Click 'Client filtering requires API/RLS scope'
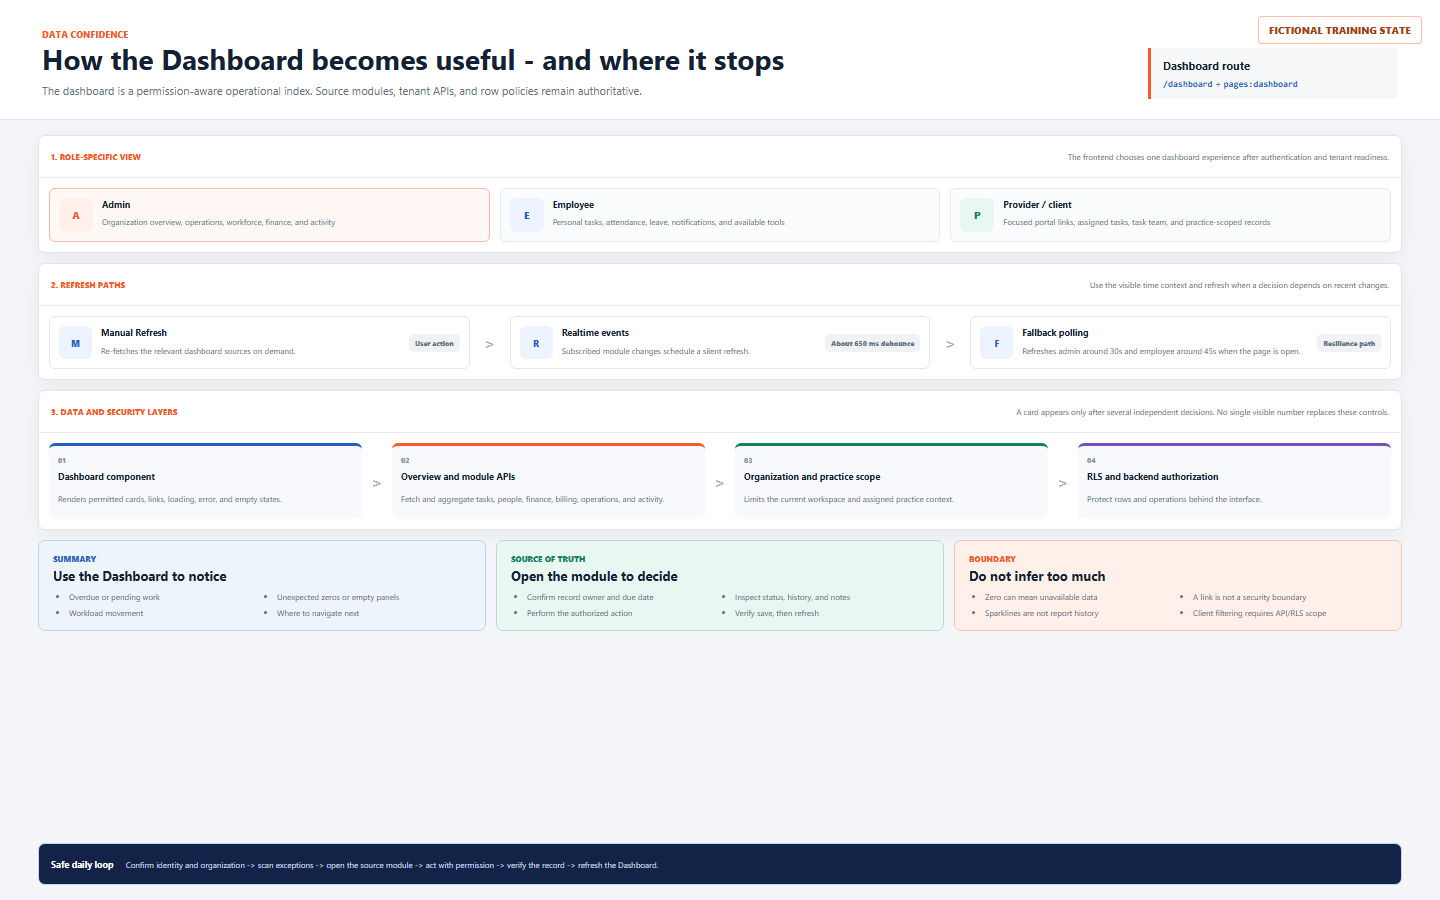Viewport: 1440px width, 900px height. coord(1260,613)
